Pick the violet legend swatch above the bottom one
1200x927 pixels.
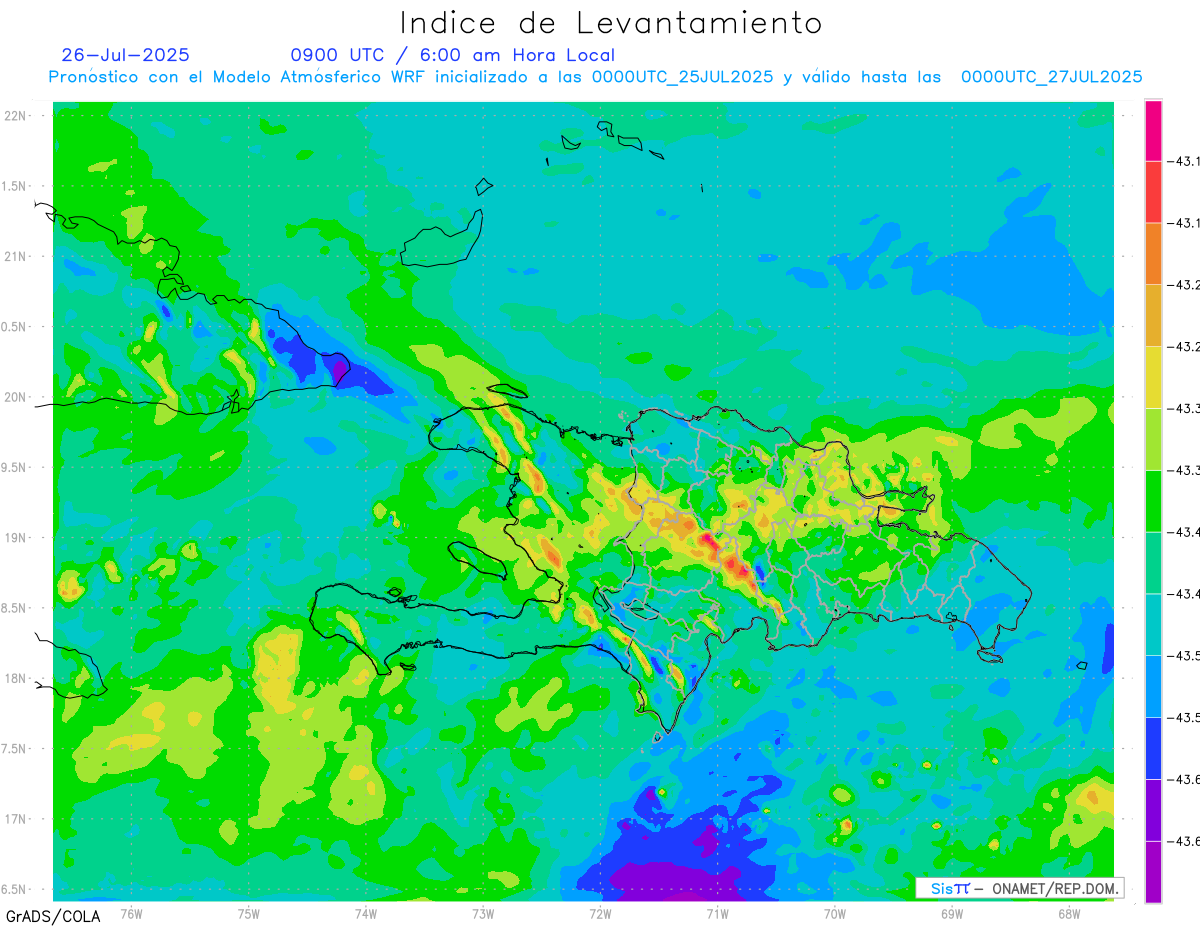(1153, 810)
